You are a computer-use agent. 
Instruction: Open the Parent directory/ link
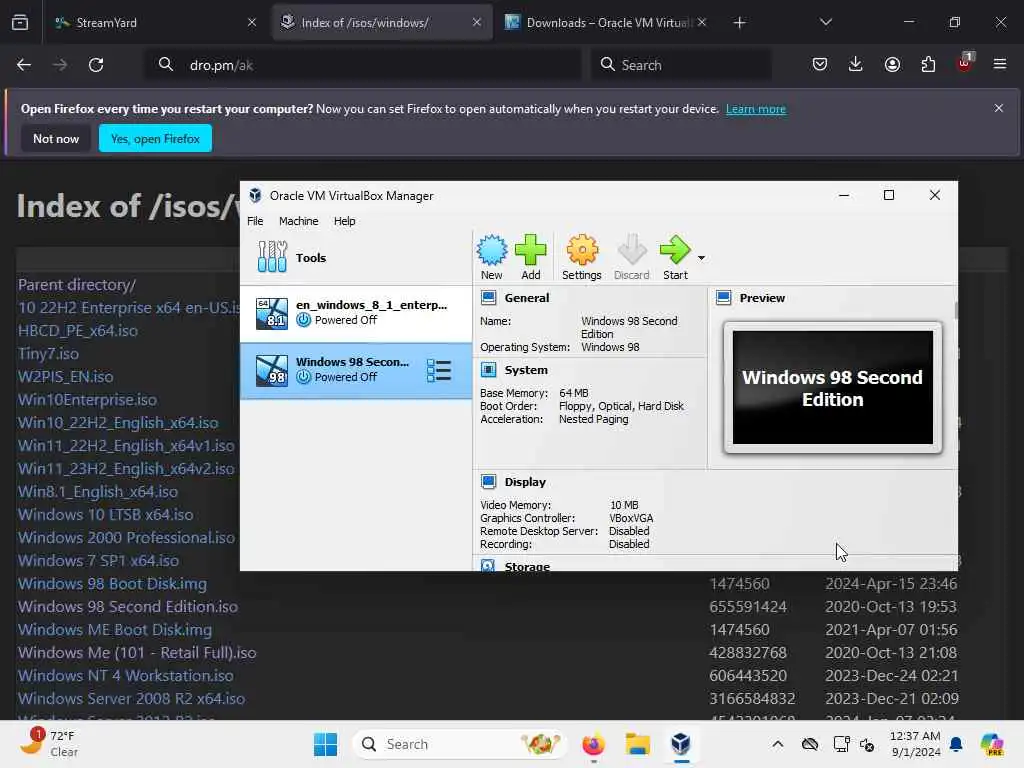(x=77, y=285)
